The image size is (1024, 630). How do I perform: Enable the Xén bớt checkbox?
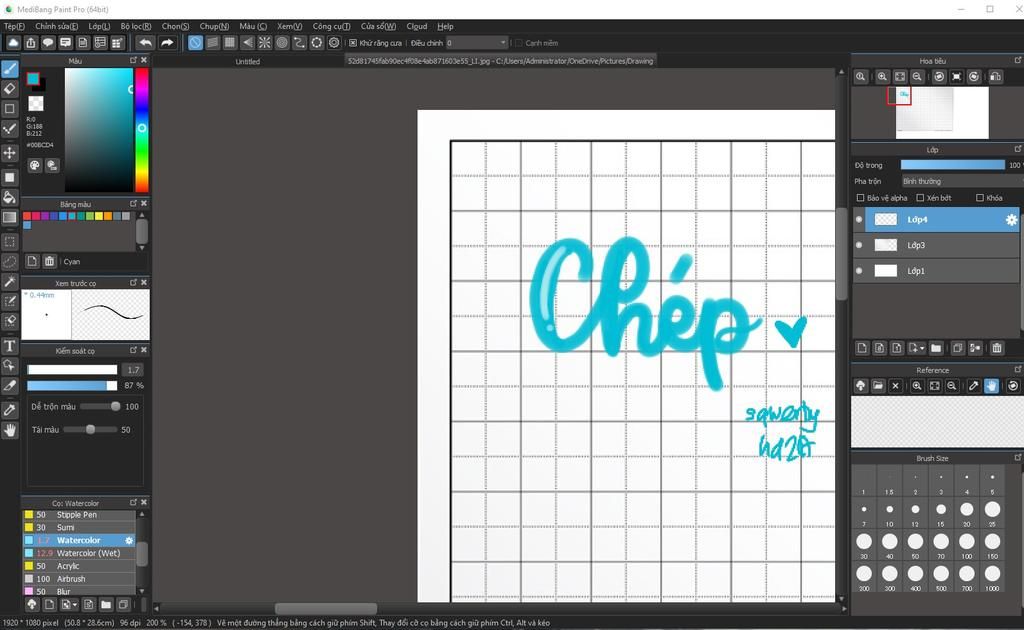pos(920,198)
